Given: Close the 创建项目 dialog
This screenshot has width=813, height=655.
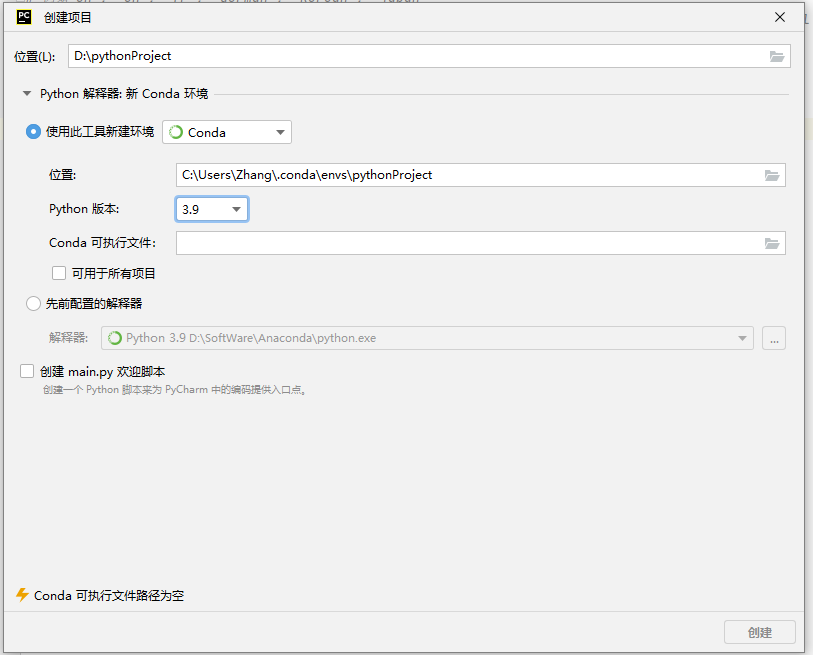Looking at the screenshot, I should (780, 17).
